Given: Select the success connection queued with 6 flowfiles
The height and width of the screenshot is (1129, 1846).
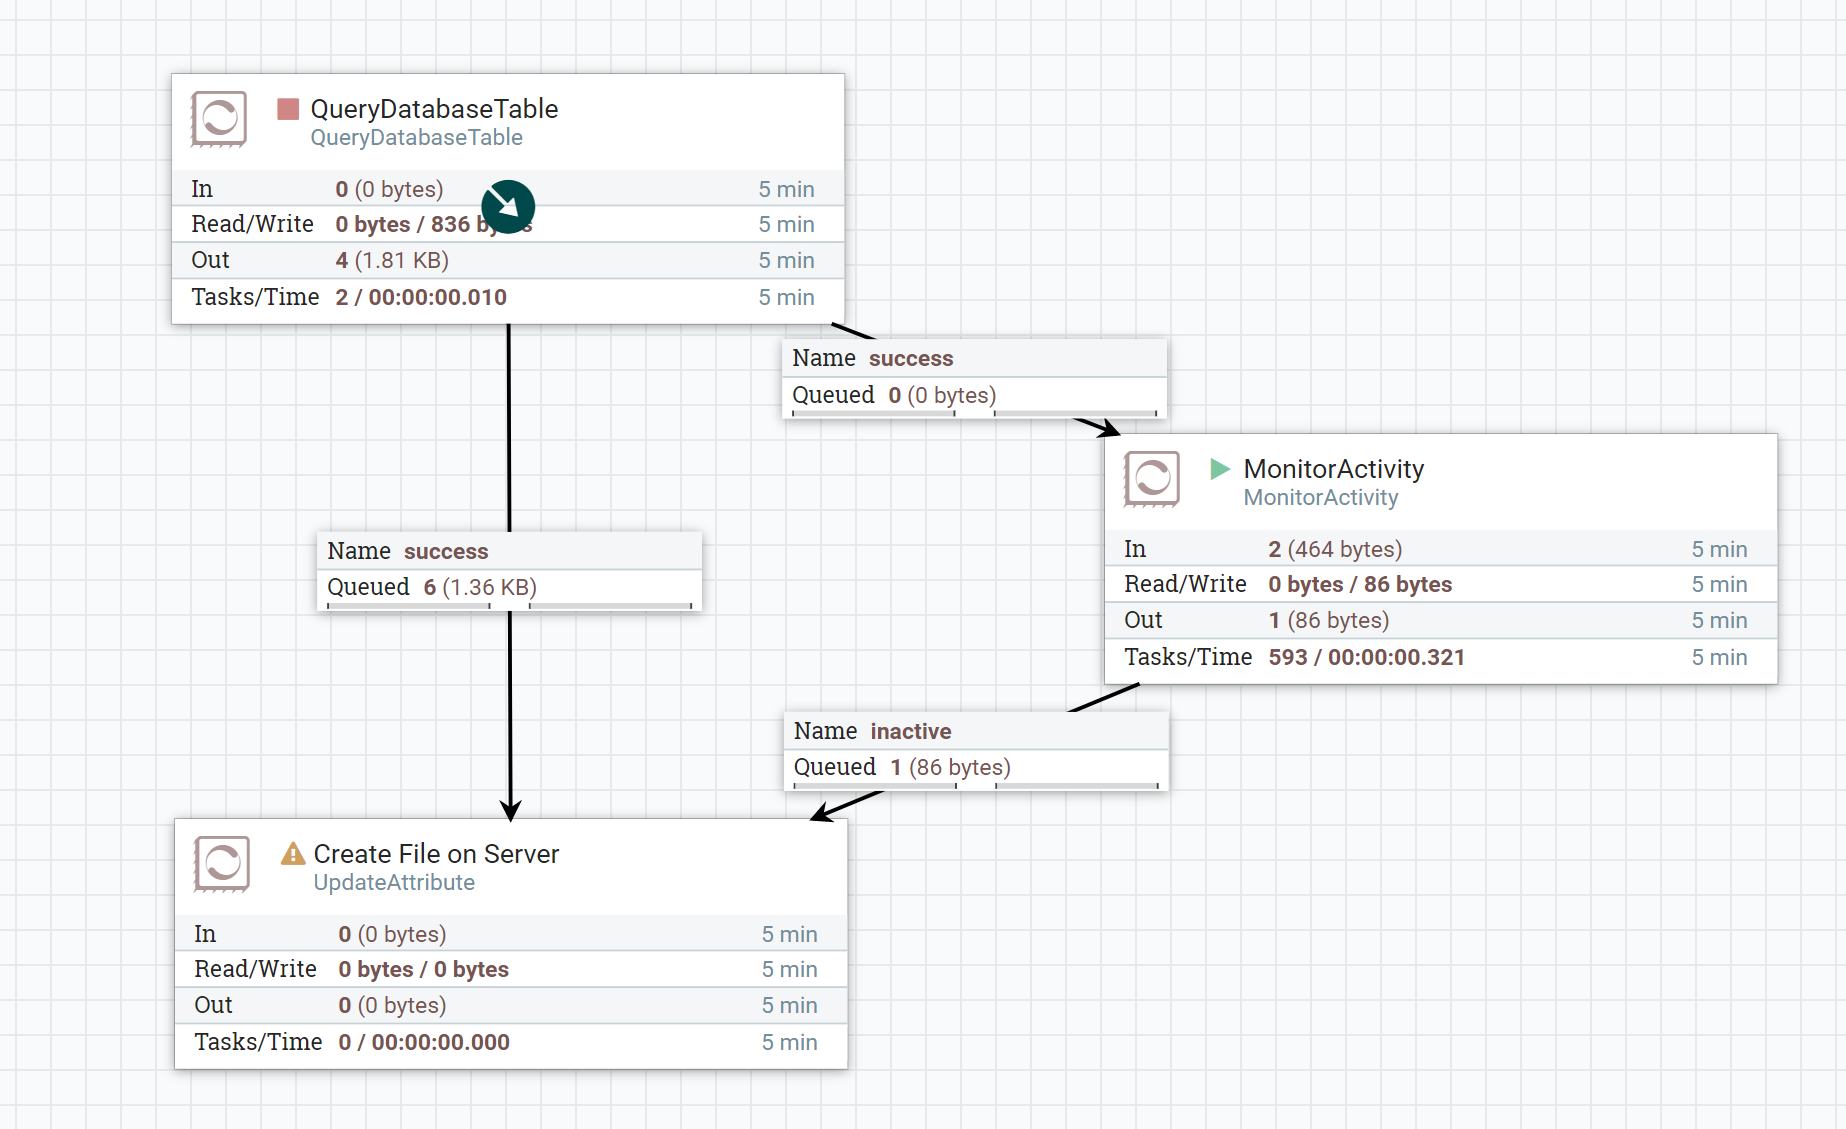Looking at the screenshot, I should point(510,570).
